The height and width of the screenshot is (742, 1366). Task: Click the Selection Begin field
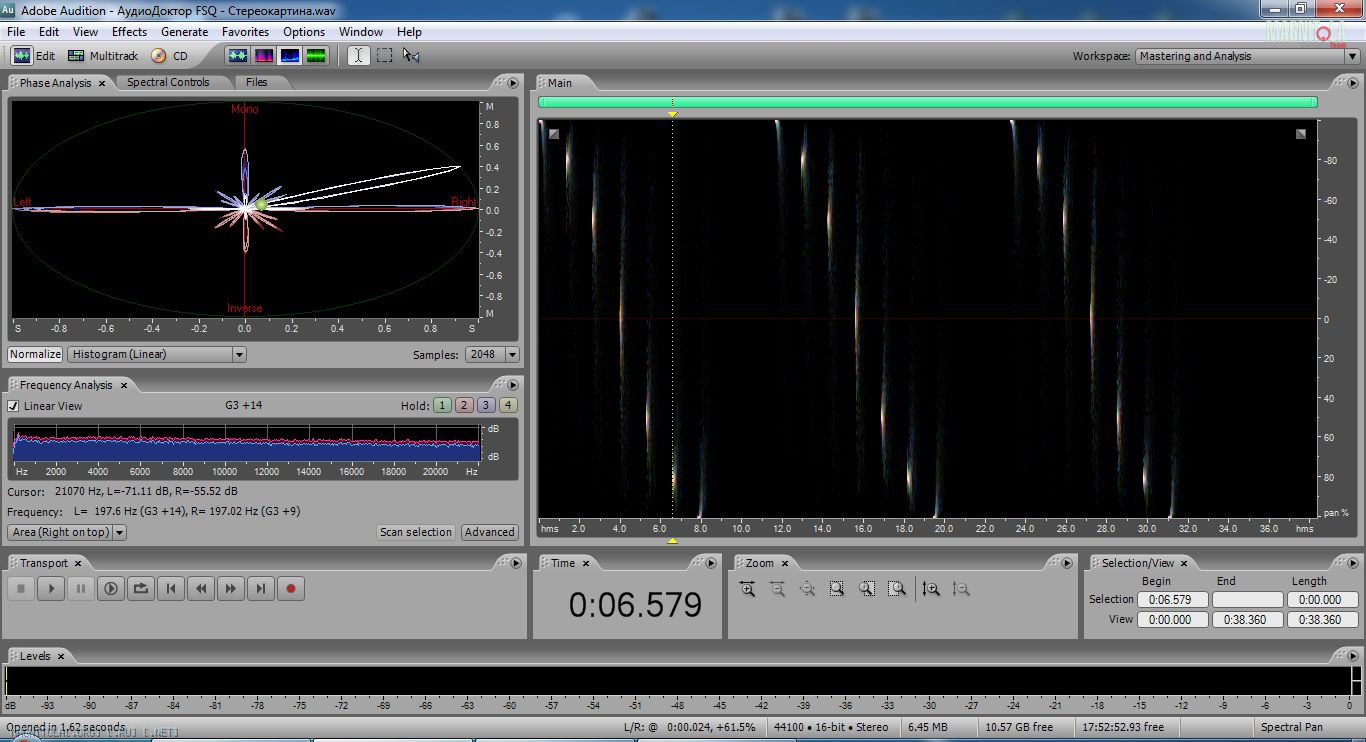1174,599
